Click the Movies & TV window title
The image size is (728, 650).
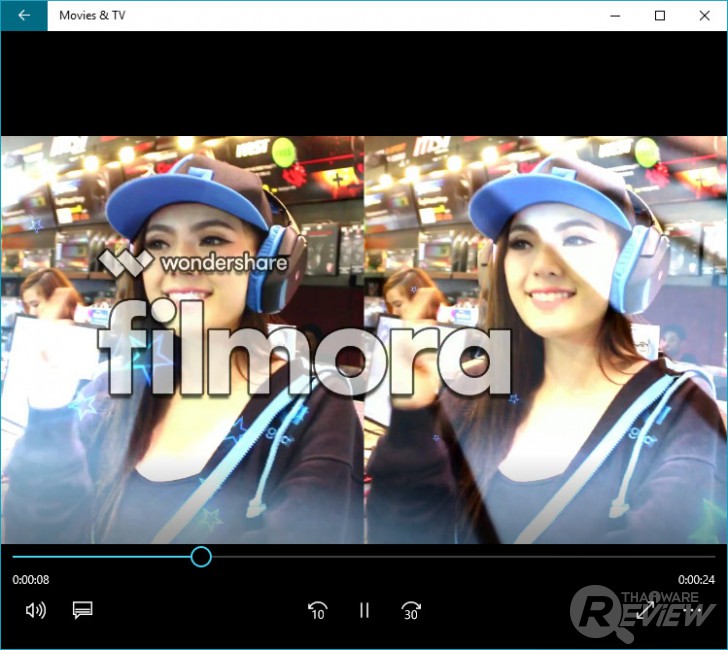click(x=92, y=15)
